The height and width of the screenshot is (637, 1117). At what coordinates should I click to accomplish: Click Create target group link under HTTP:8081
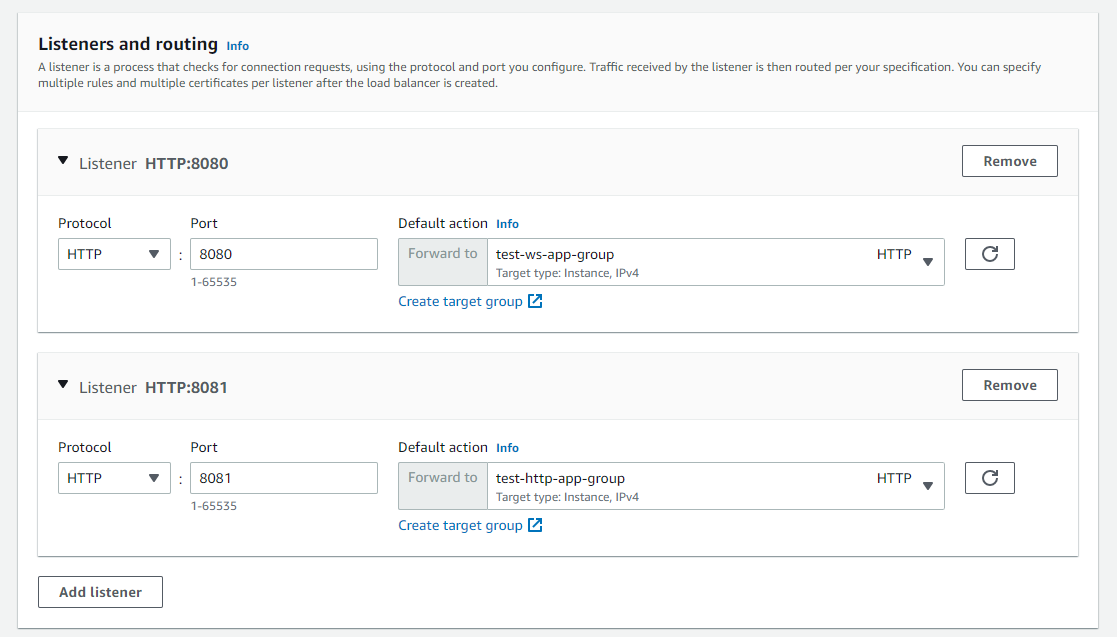[460, 525]
